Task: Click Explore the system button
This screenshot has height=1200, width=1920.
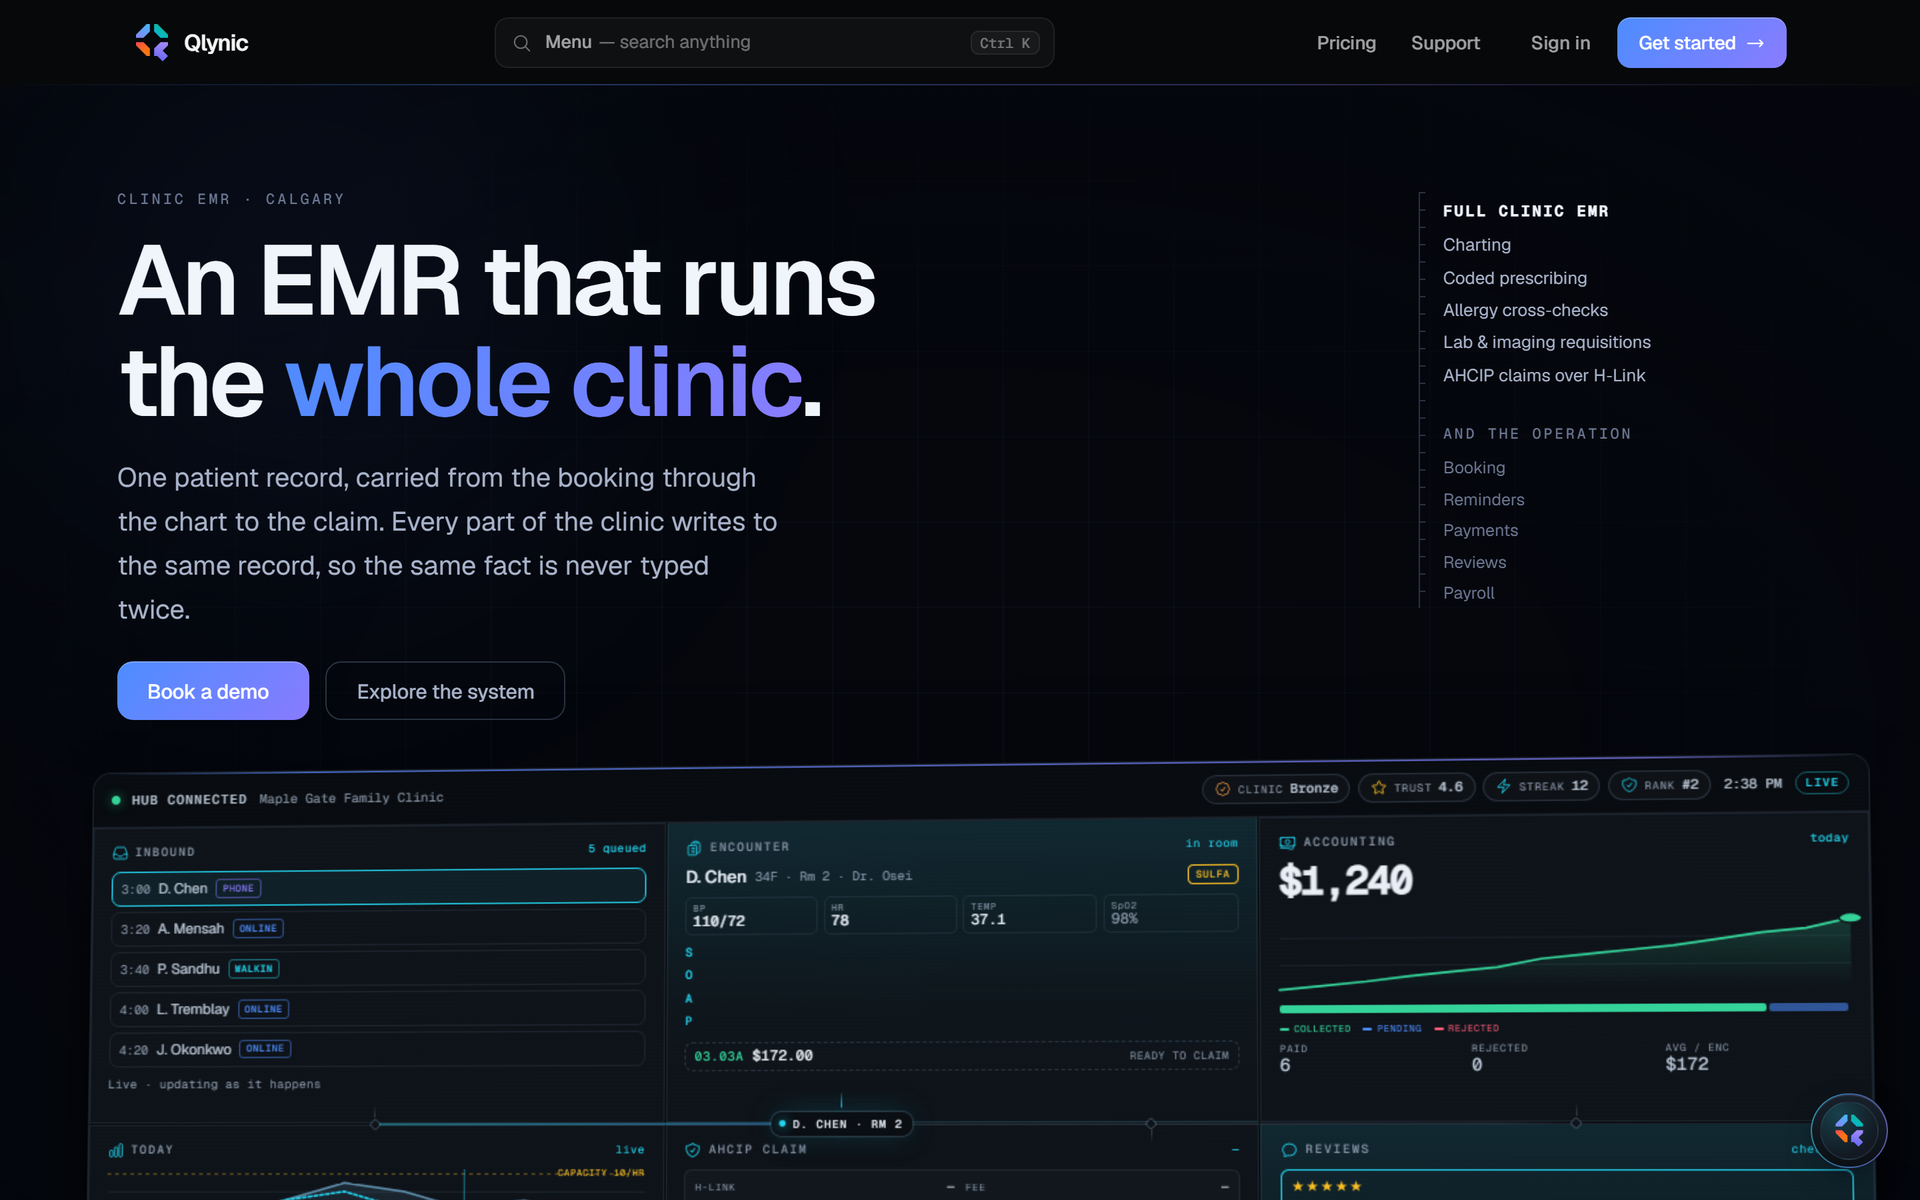Action: (445, 691)
